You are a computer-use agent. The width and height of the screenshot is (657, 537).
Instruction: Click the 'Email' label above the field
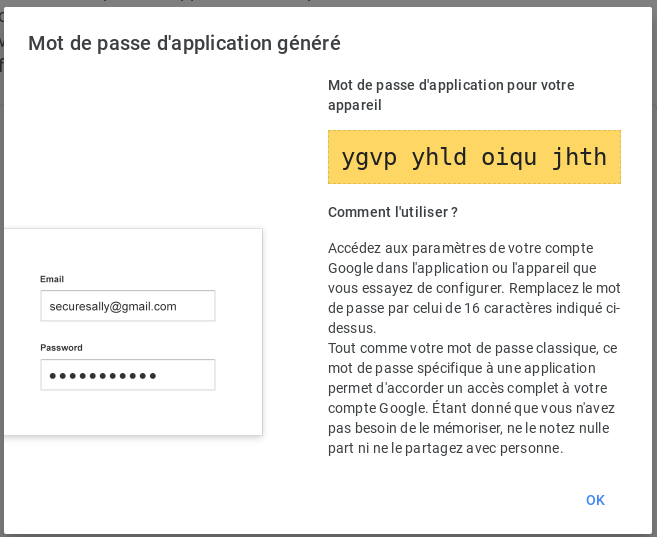(52, 279)
